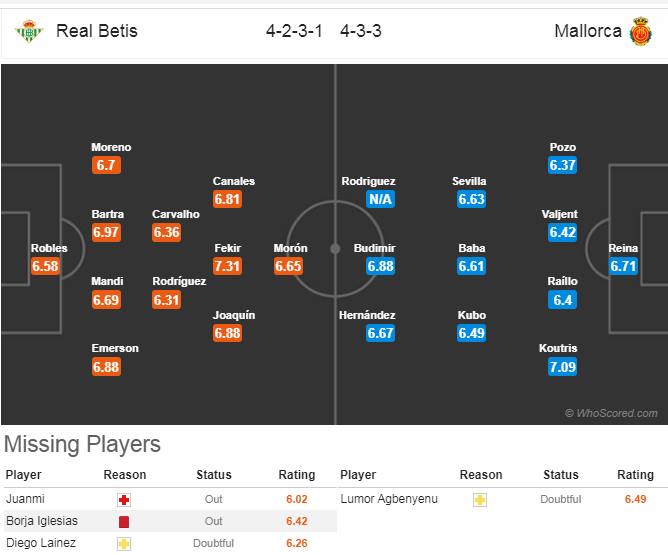Open Juanmi in the missing players table
This screenshot has height=555, width=668.
point(25,499)
